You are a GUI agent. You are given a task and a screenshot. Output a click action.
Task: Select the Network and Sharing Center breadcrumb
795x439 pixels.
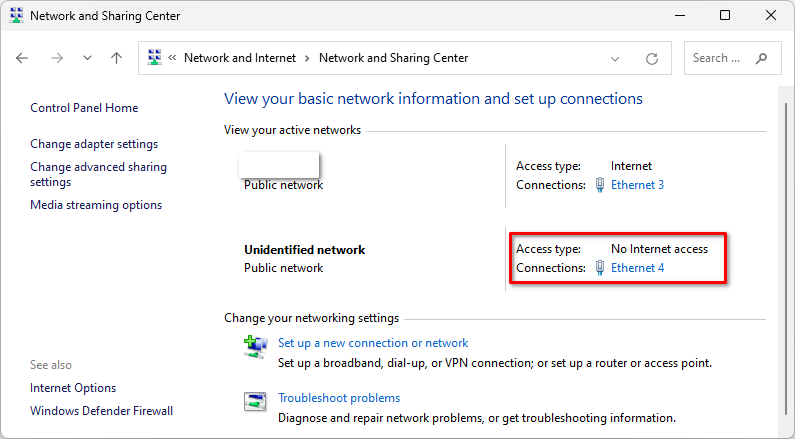[x=393, y=58]
